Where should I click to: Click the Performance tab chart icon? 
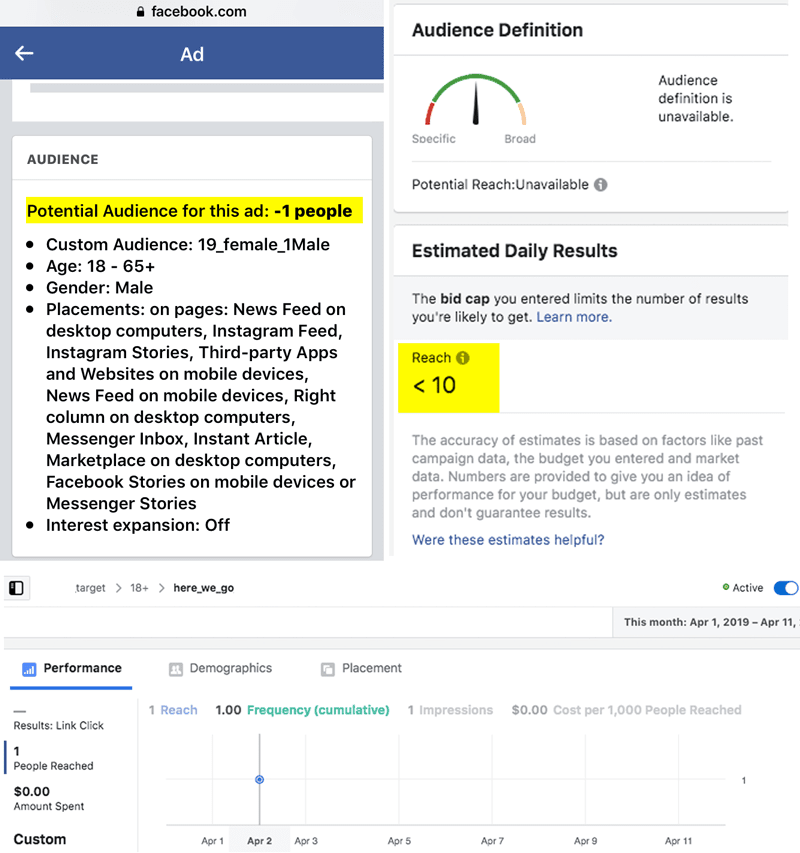click(29, 669)
